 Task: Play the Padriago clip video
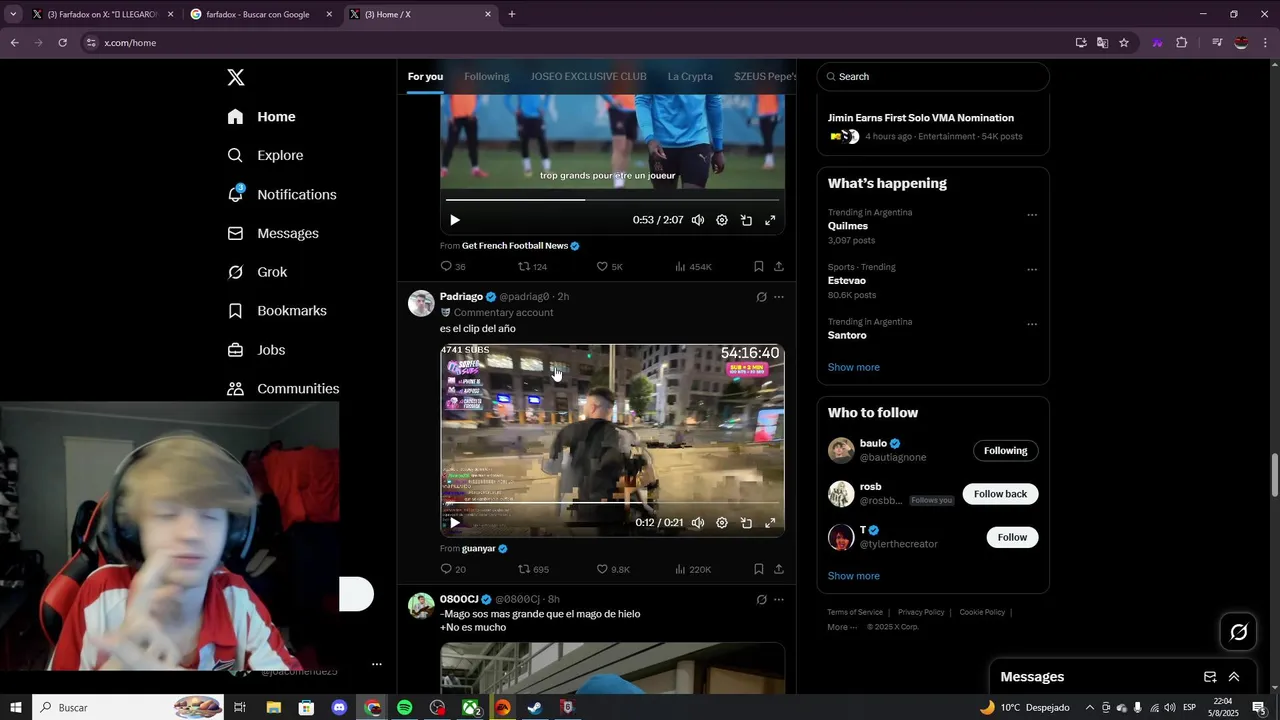coord(455,523)
